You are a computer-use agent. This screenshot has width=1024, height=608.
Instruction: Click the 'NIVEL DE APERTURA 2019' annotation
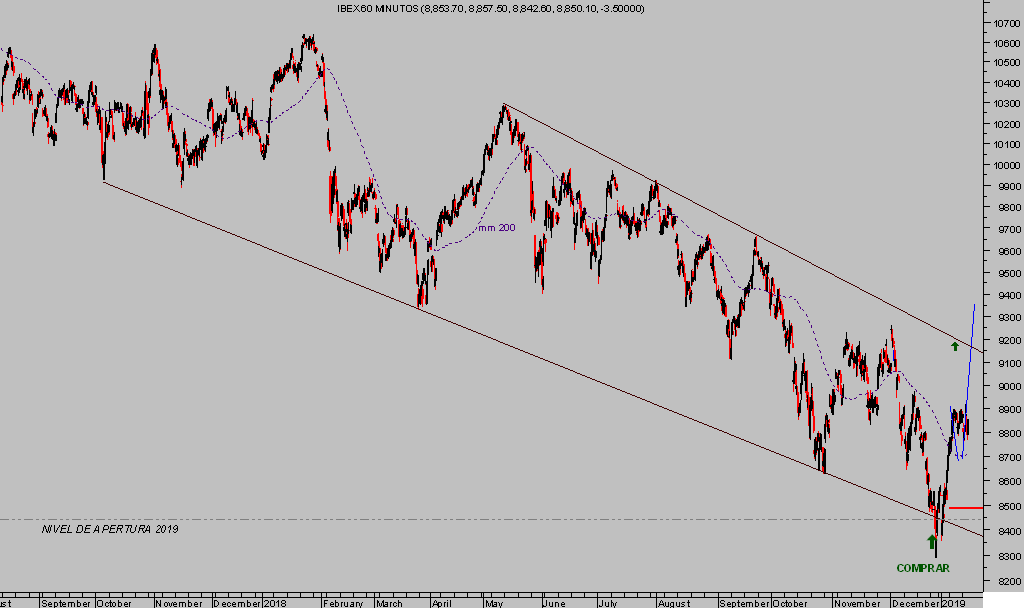tap(110, 528)
